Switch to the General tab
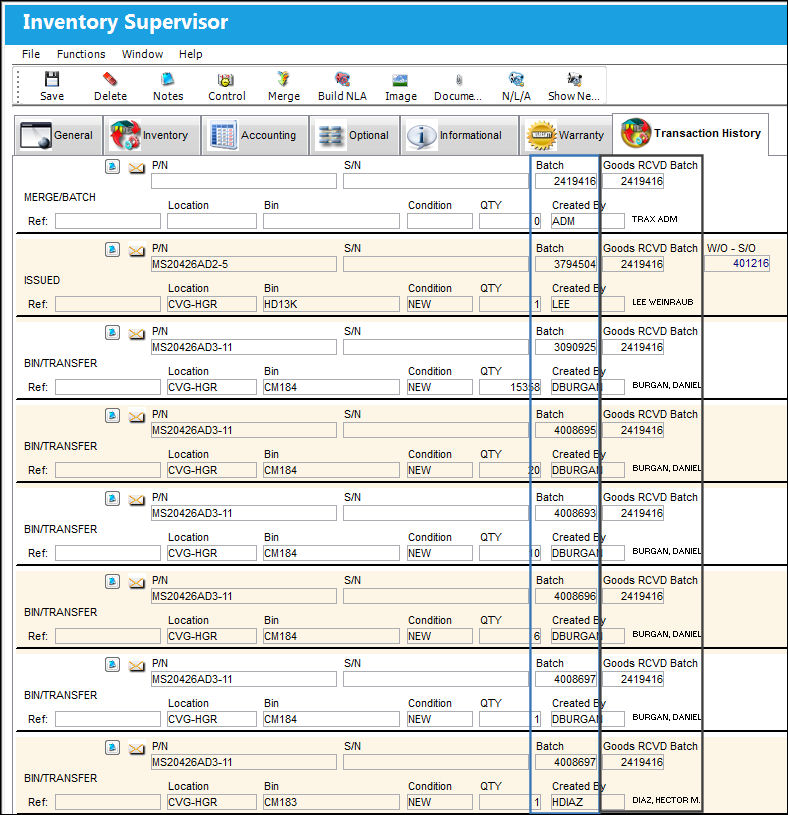 [58, 135]
